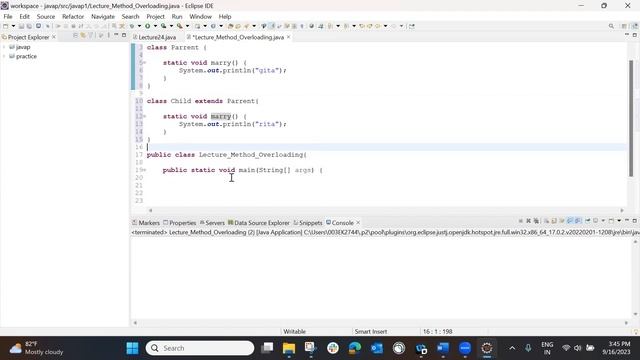
Task: Click the New file toolbar icon
Action: click(x=5, y=26)
